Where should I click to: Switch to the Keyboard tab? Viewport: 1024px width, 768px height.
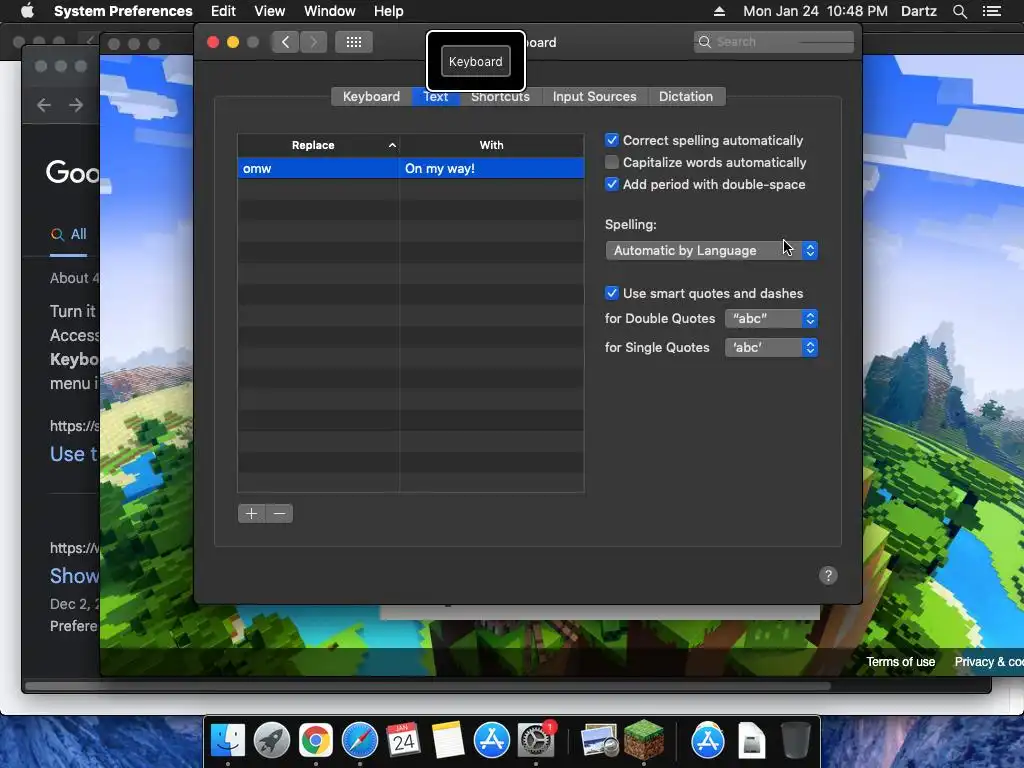372,97
